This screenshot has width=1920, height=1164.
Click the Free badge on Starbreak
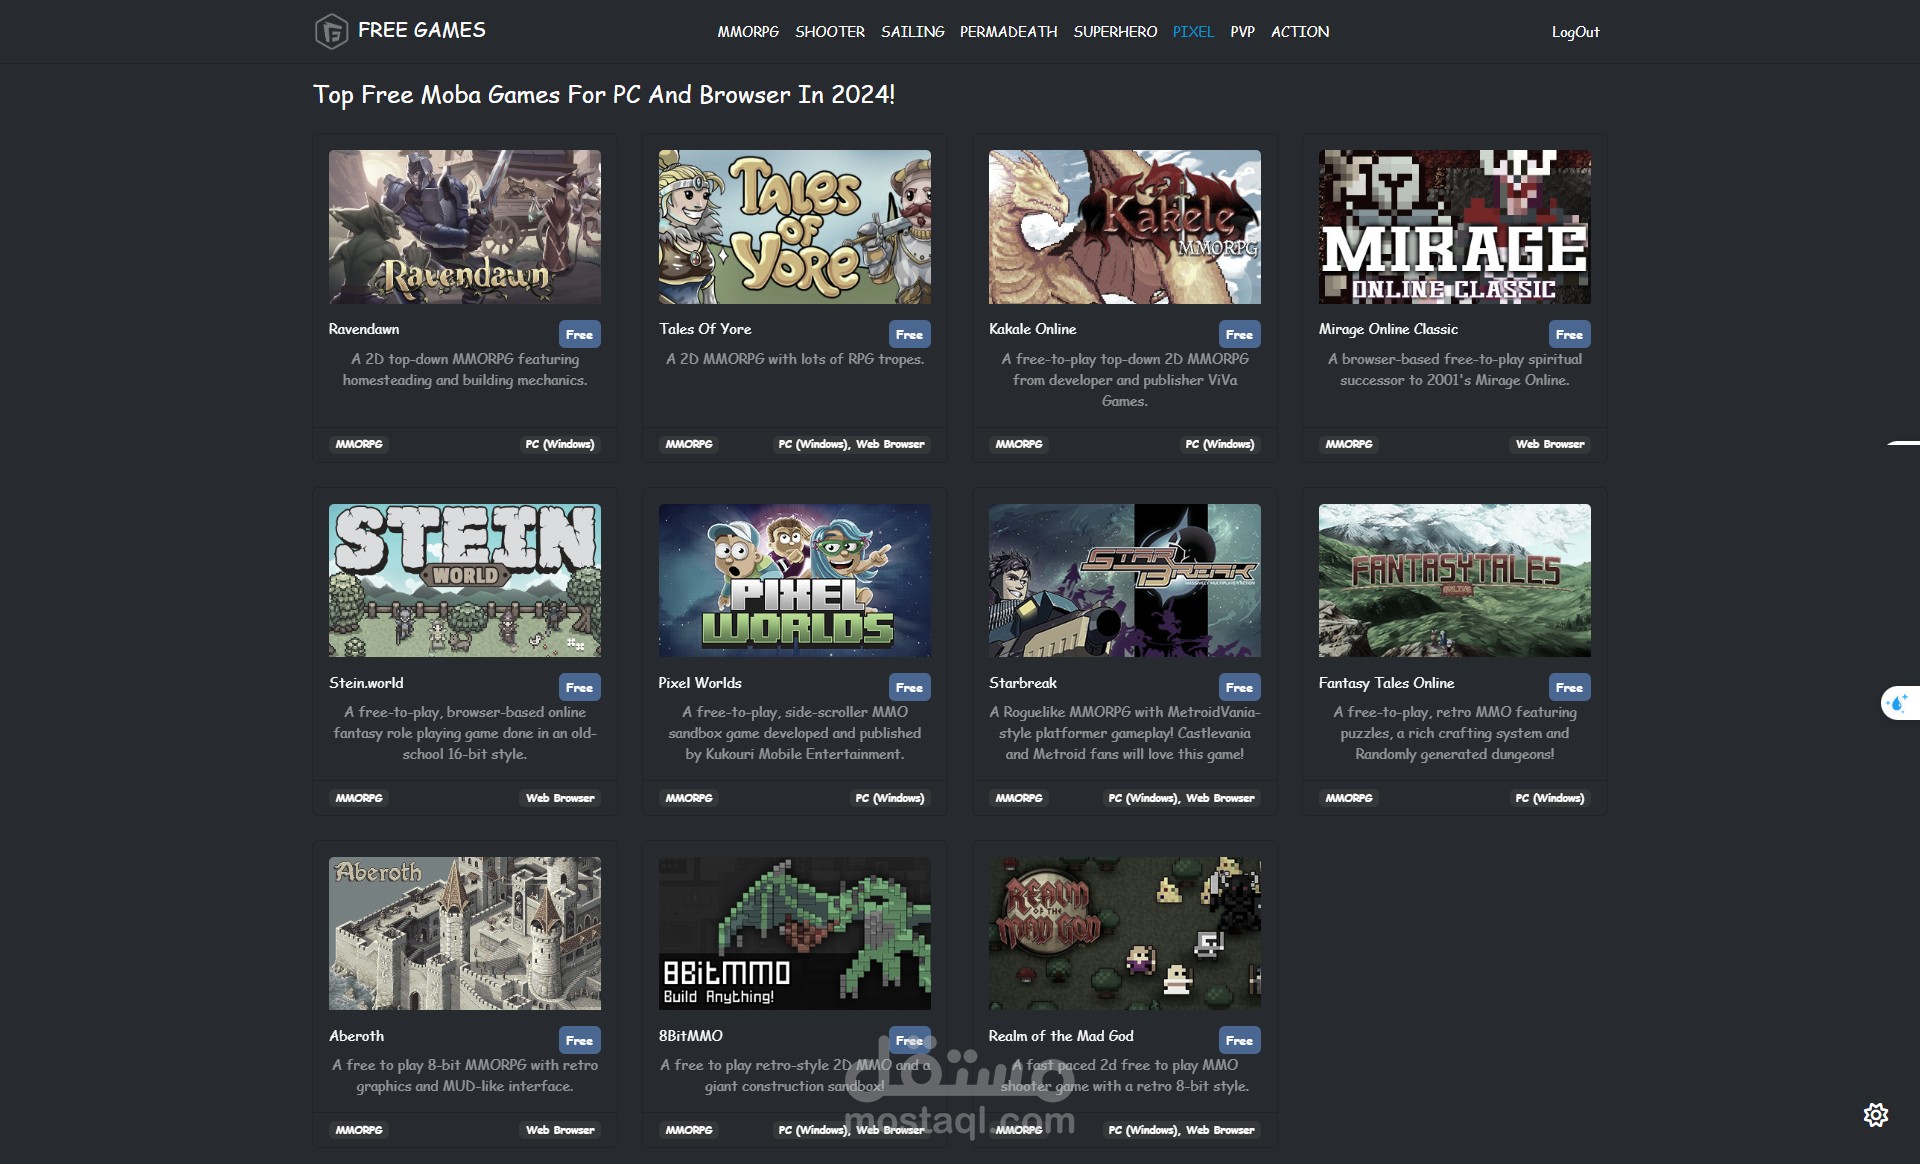[x=1239, y=687]
